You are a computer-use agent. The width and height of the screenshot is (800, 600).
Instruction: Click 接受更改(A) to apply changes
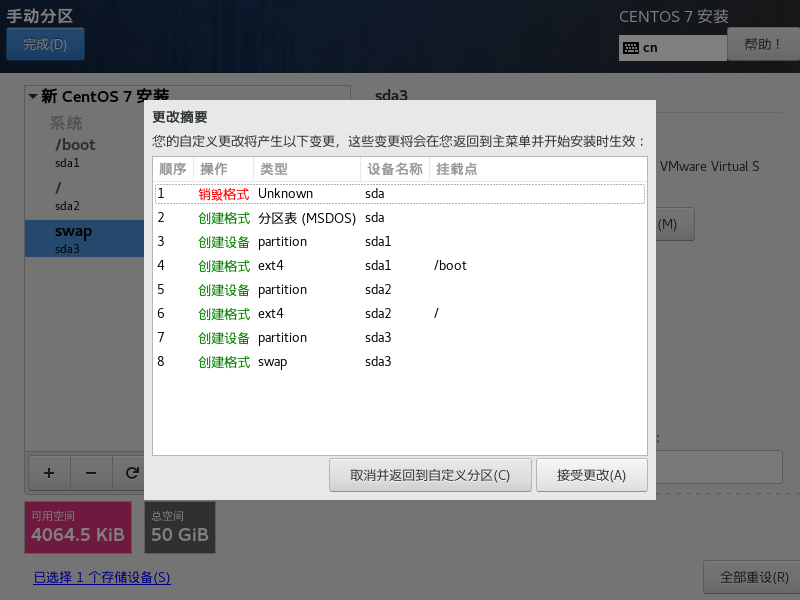click(592, 475)
